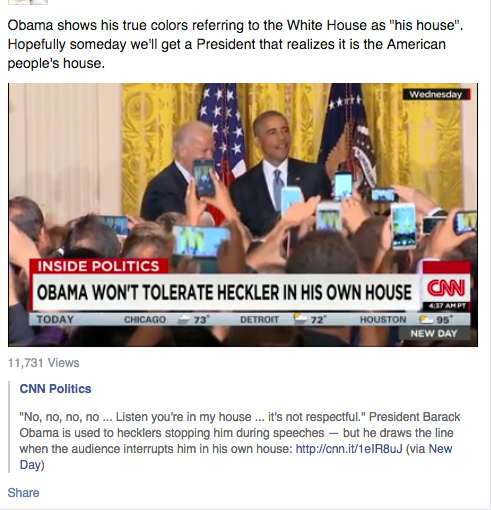Click the Share link below the post

click(23, 492)
